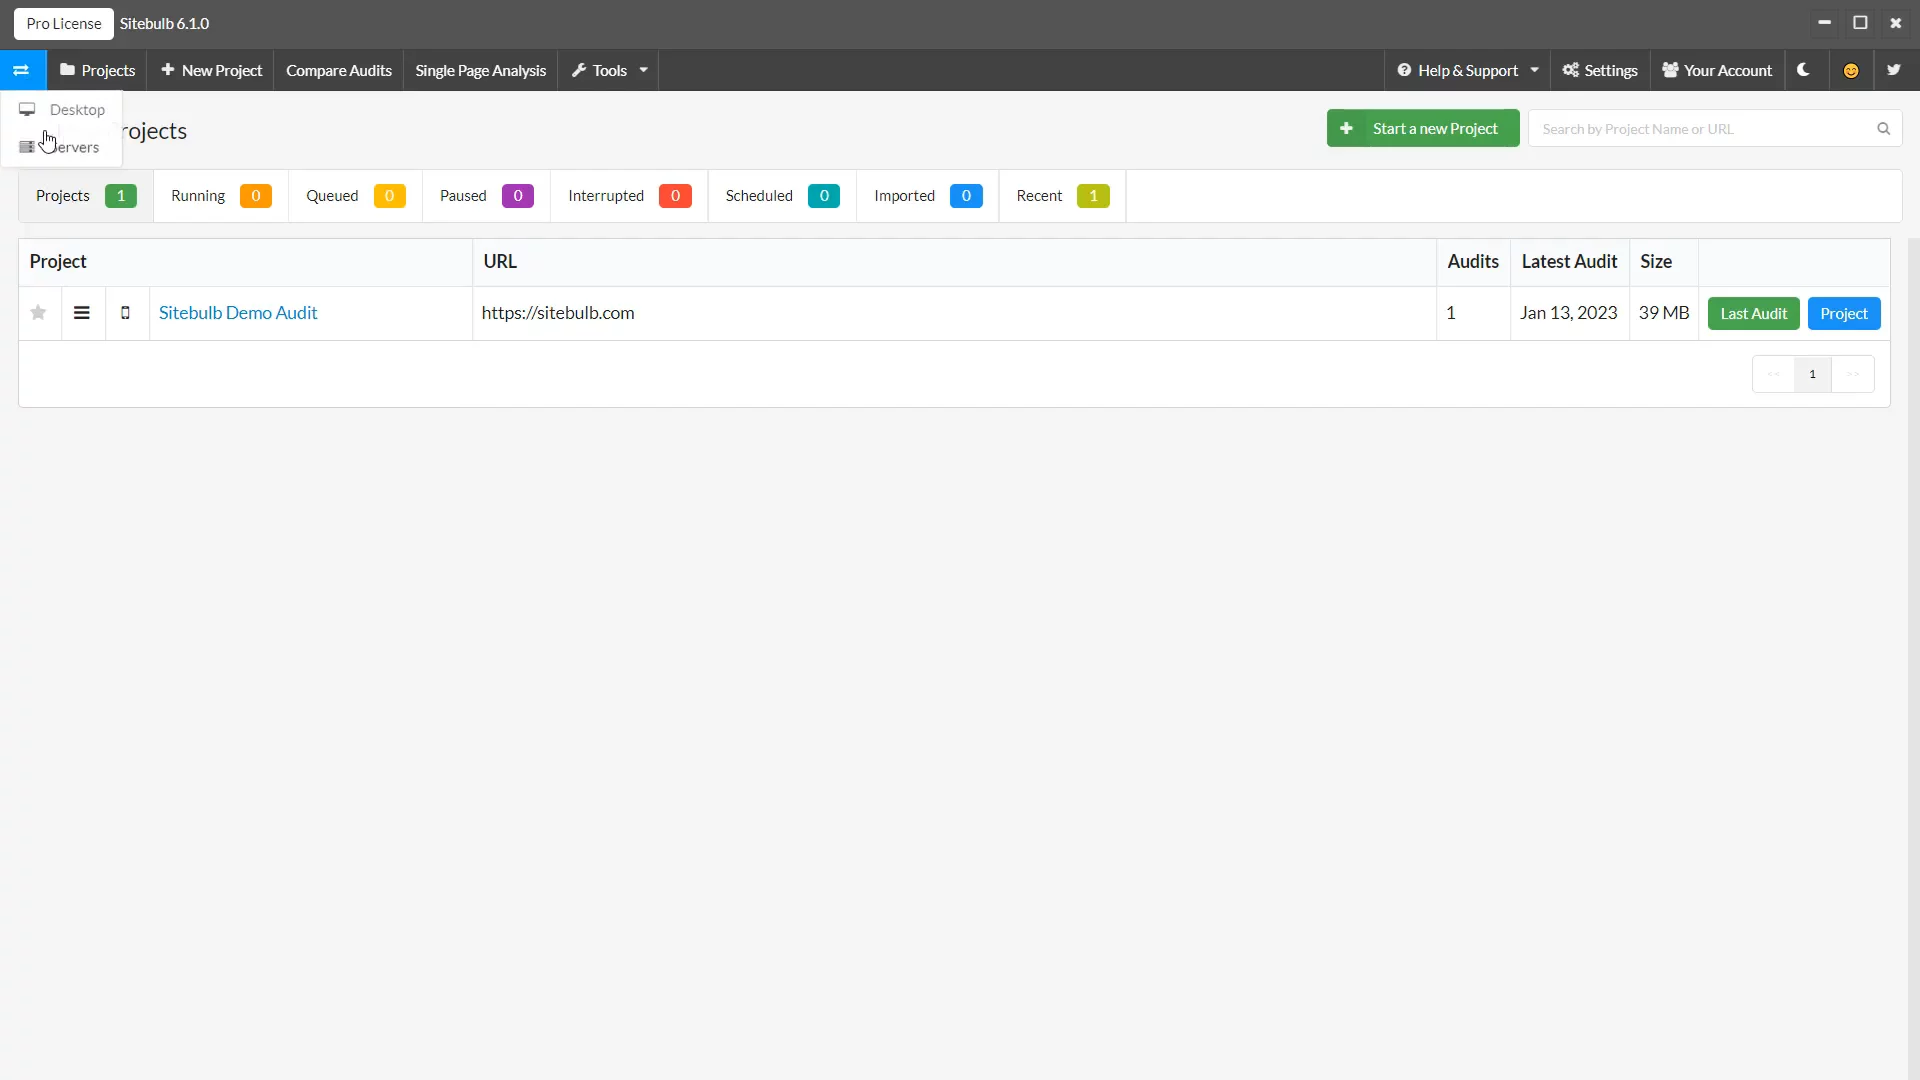
Task: Select Desktop in the mode dropdown
Action: click(x=76, y=110)
